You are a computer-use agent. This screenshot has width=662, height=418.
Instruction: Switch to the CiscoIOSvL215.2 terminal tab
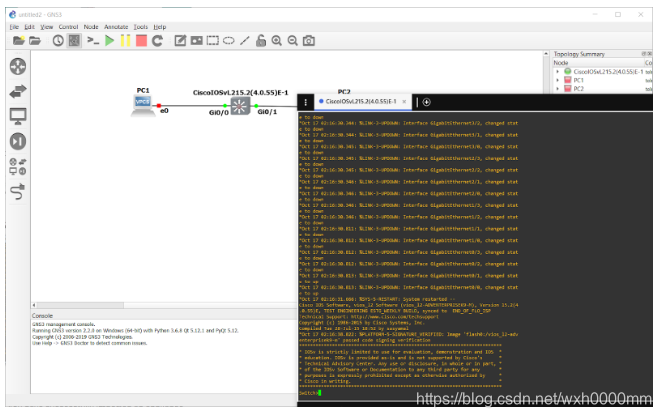(x=361, y=102)
